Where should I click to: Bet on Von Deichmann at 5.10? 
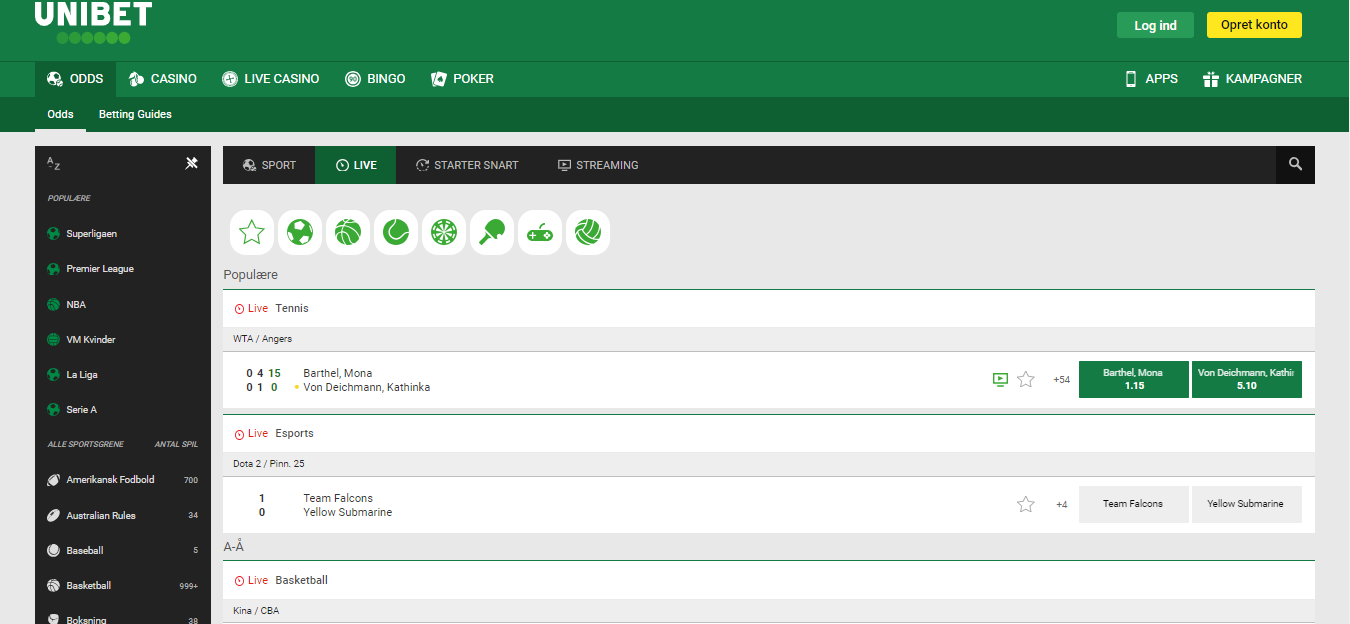pyautogui.click(x=1247, y=379)
